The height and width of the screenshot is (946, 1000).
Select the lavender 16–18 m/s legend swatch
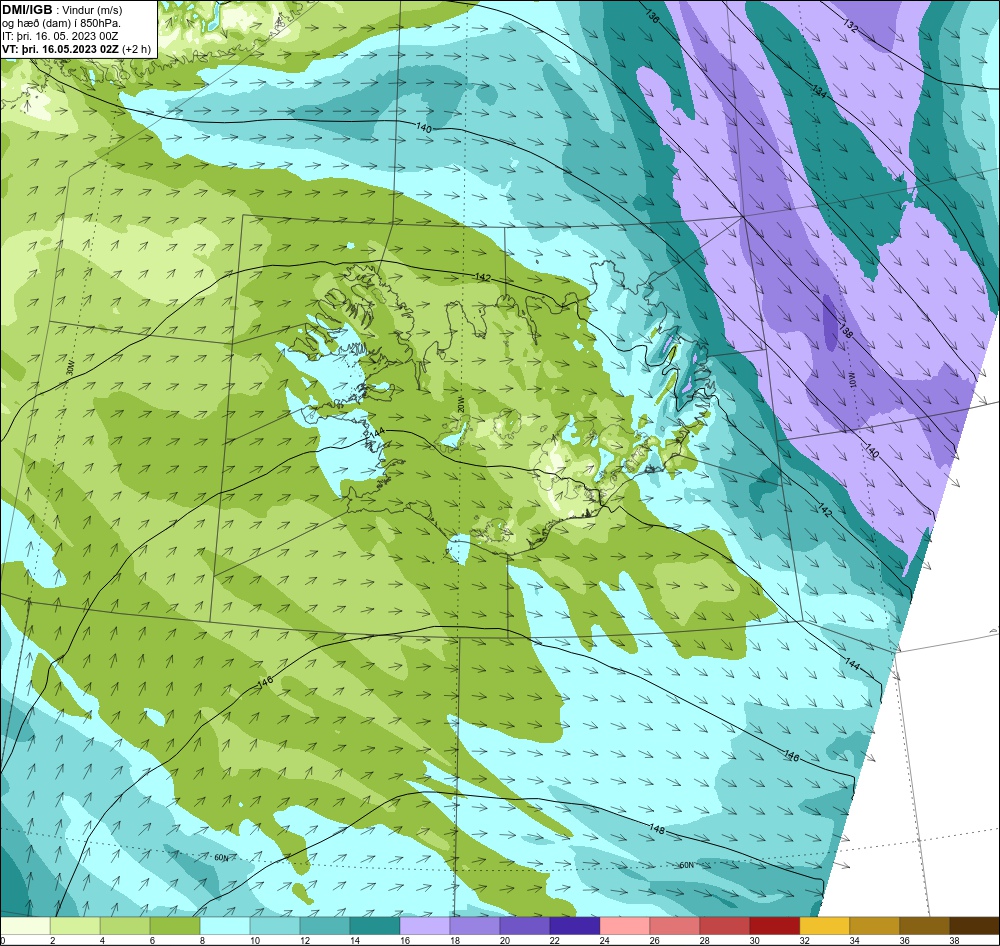425,926
